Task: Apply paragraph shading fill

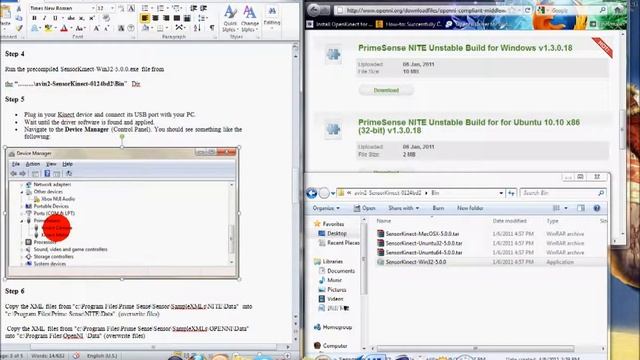Action: [x=146, y=28]
